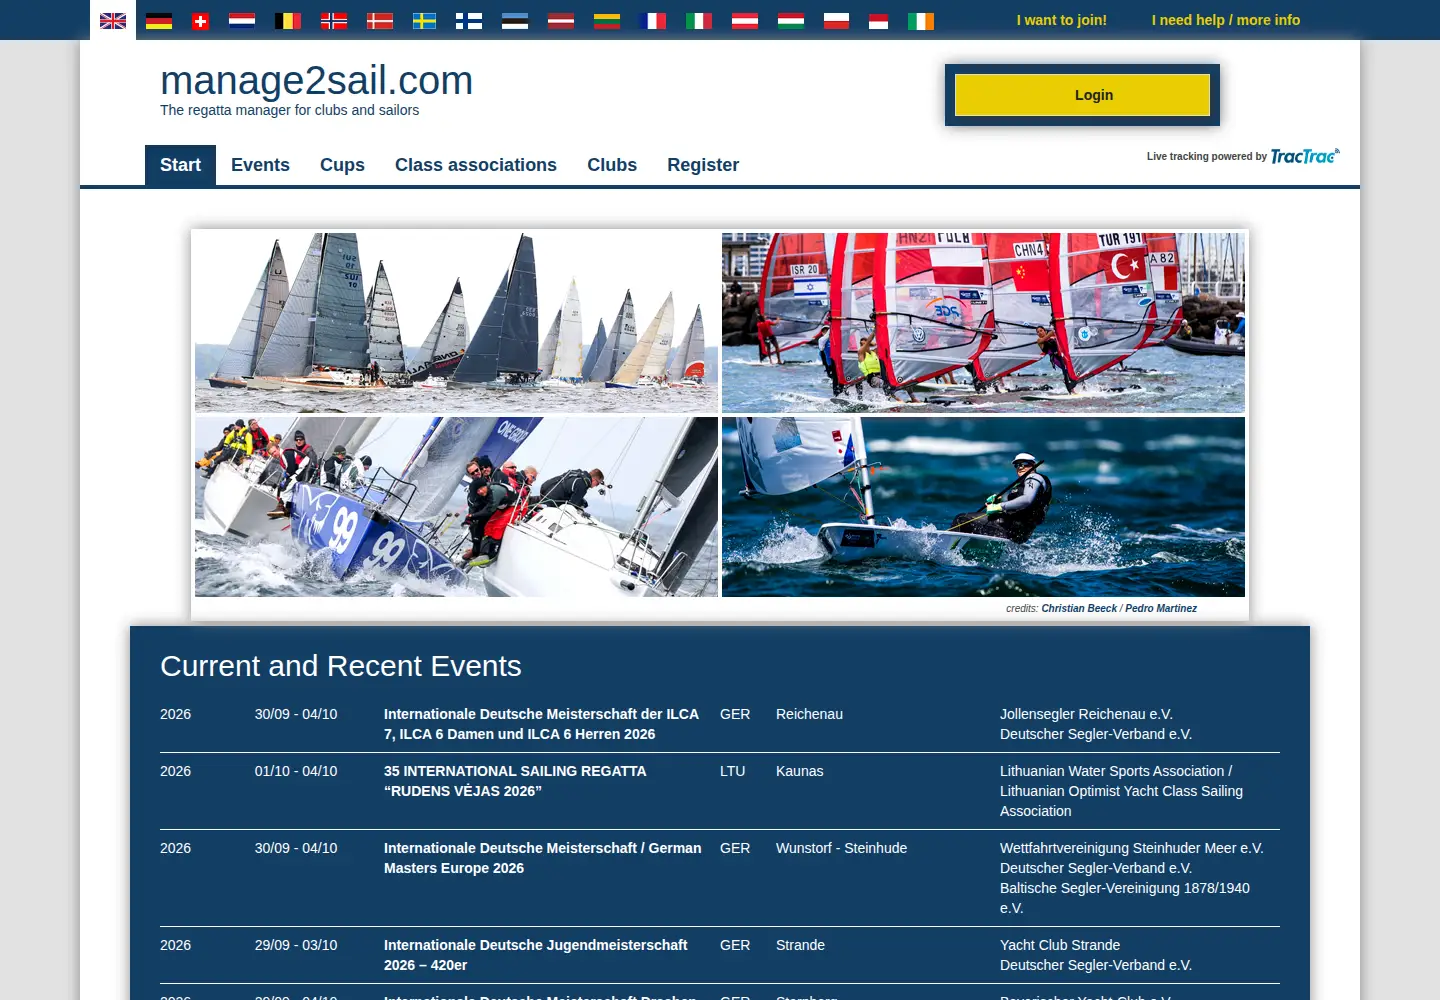Image resolution: width=1440 pixels, height=1000 pixels.
Task: Click the 'I want to join!' link
Action: (1062, 20)
